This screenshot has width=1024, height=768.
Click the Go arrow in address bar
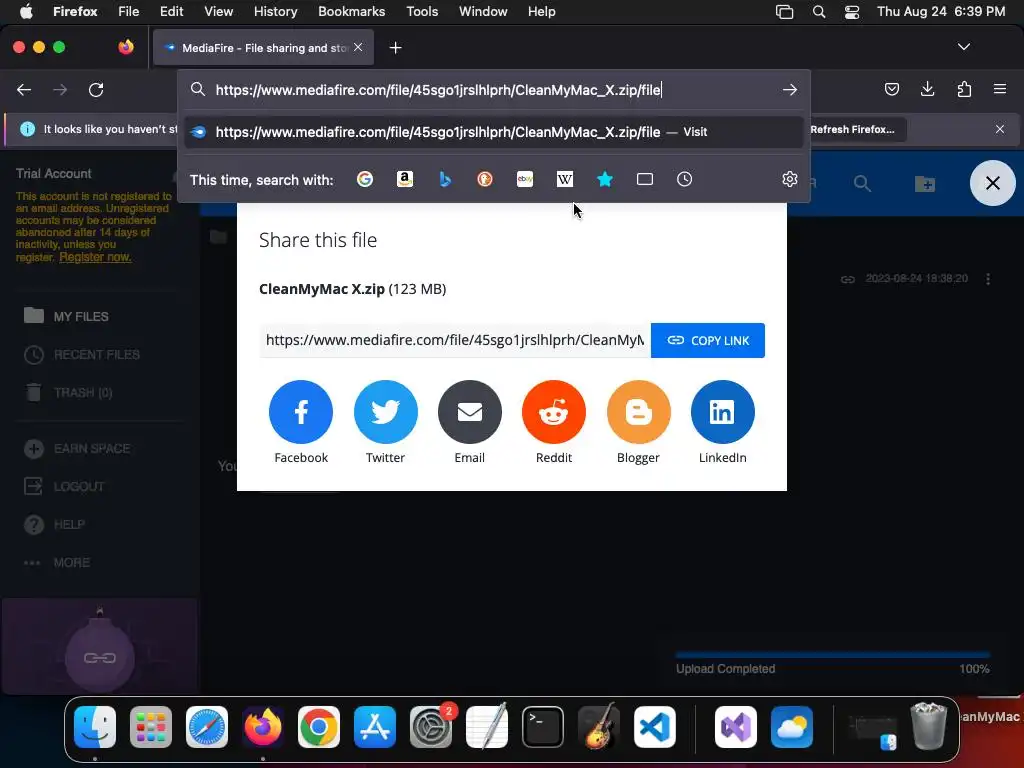click(x=790, y=89)
